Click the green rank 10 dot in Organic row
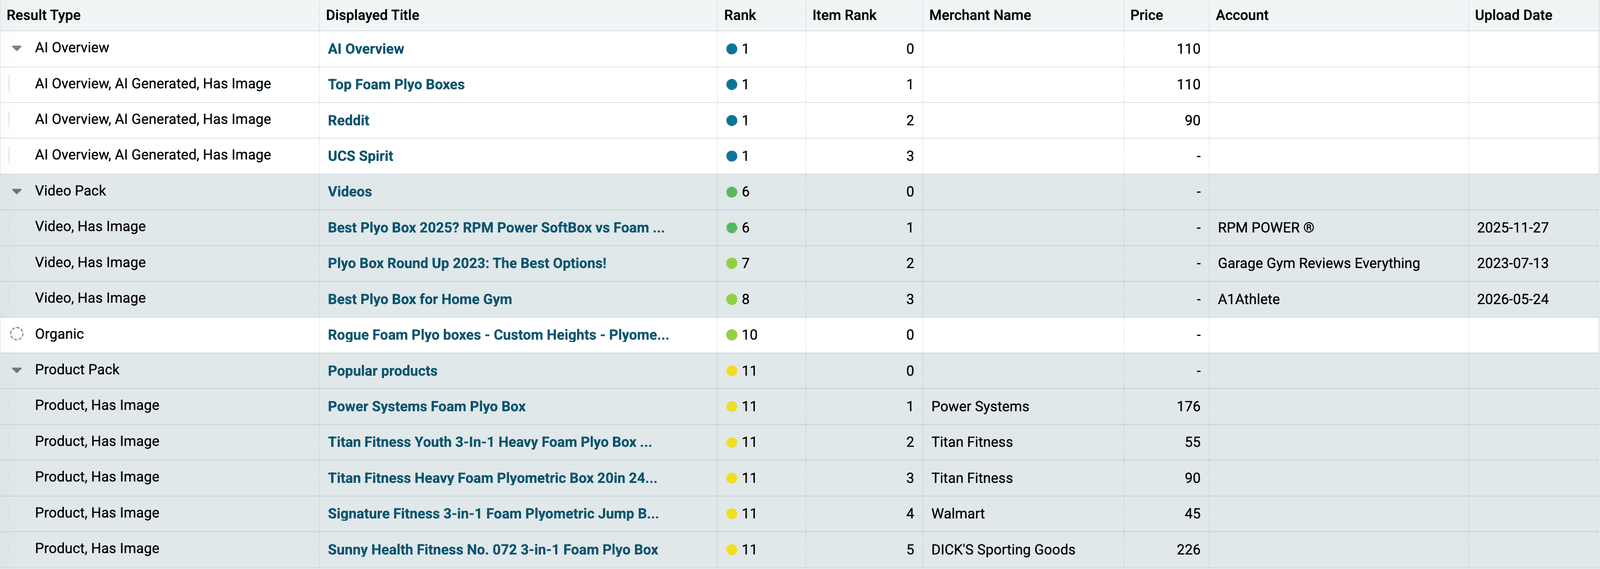1600x569 pixels. (732, 335)
